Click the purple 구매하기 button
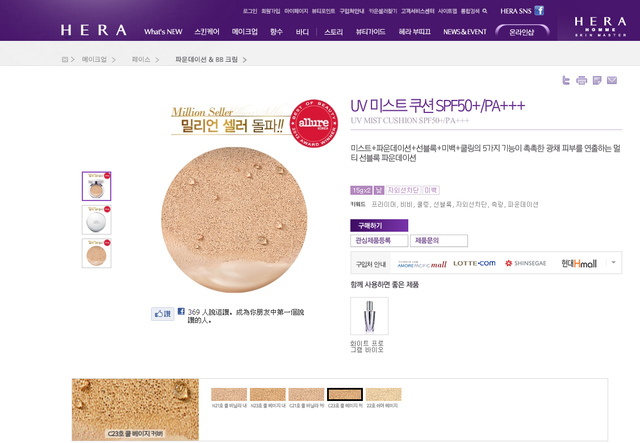The height and width of the screenshot is (443, 640). tap(379, 225)
